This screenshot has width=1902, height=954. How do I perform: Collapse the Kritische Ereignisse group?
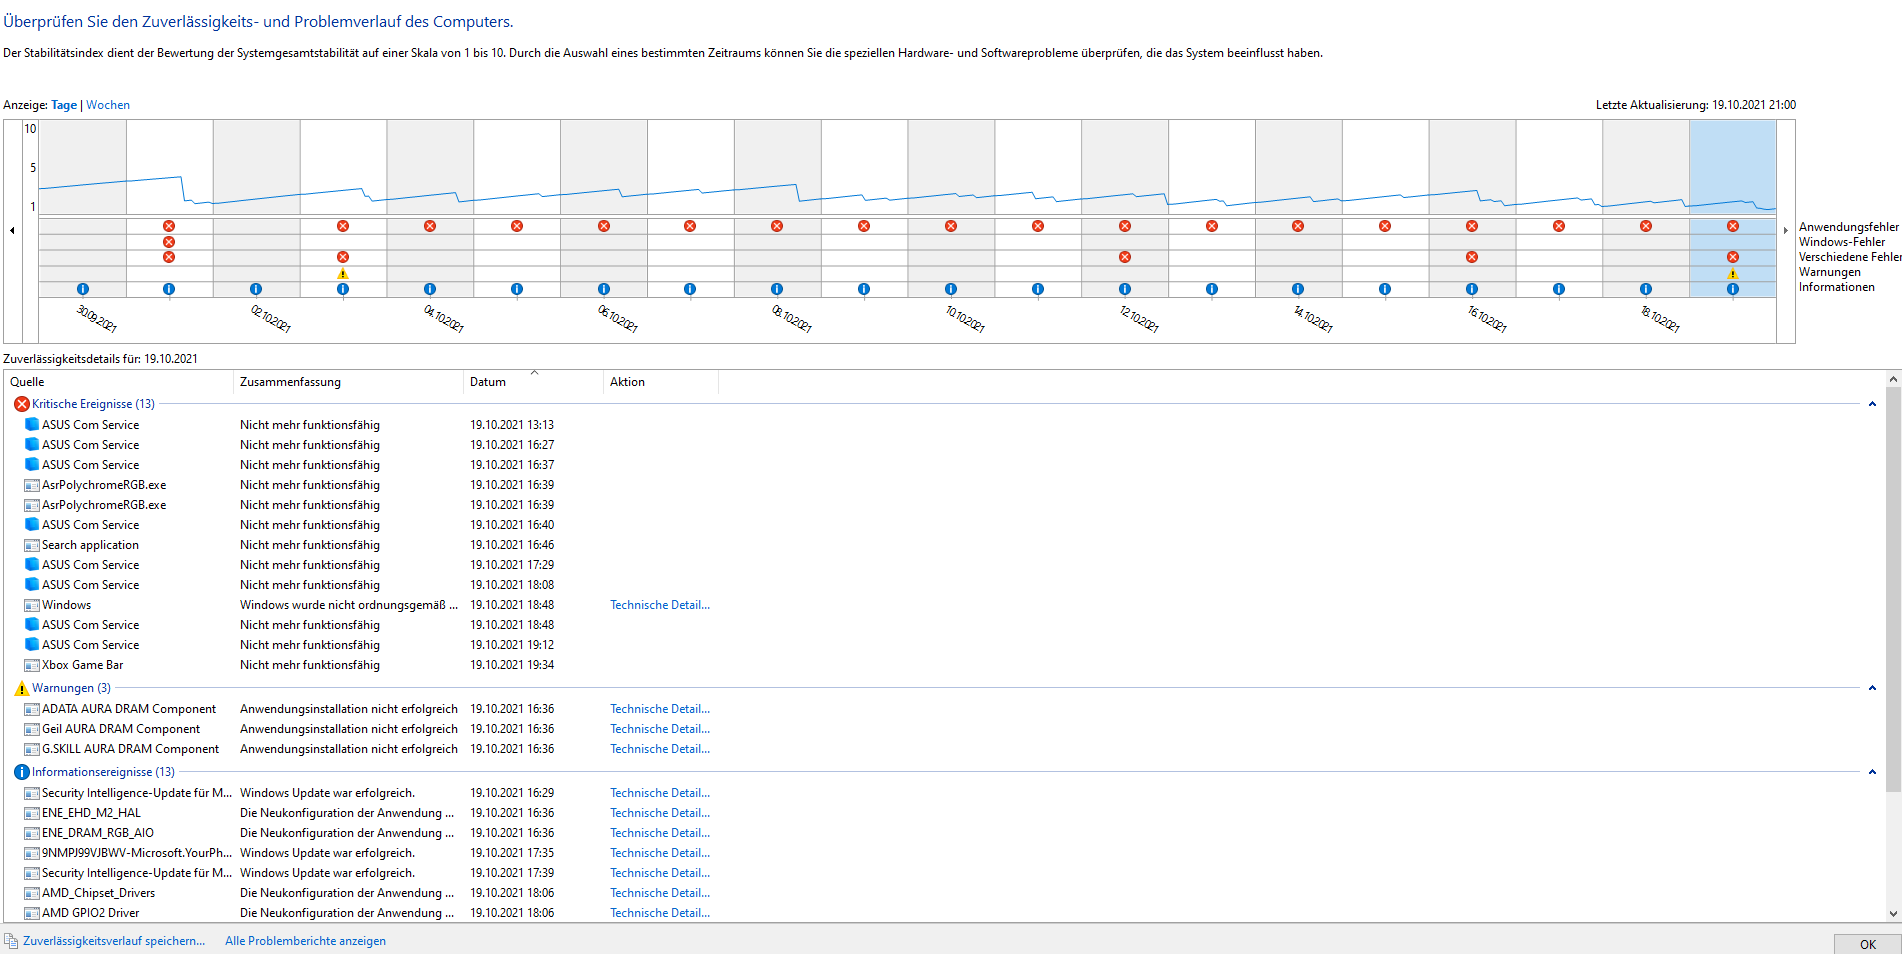[1872, 404]
